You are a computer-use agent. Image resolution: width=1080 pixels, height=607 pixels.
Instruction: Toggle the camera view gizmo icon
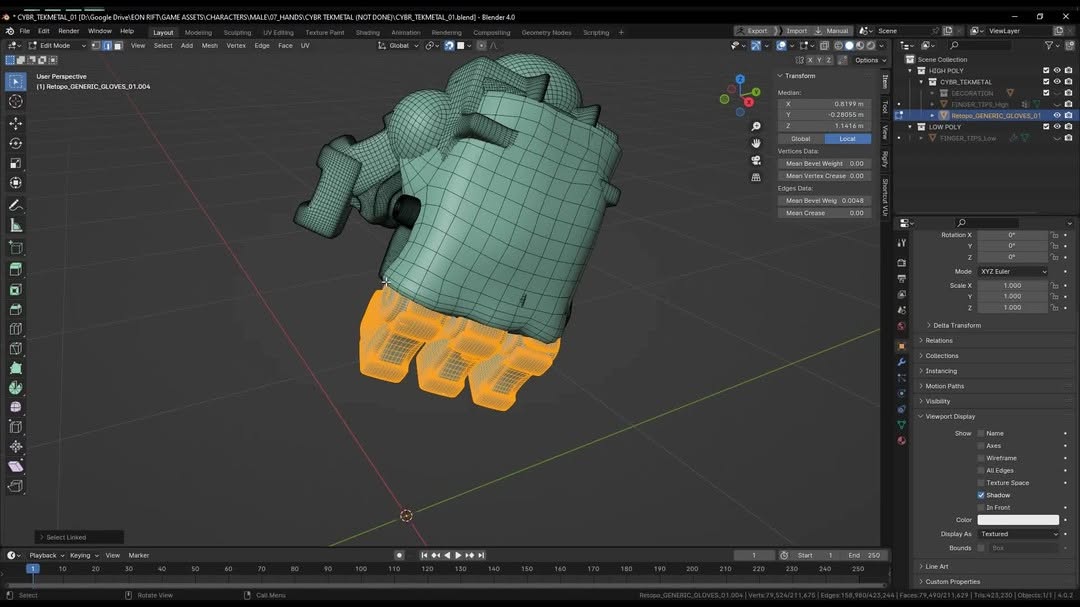click(756, 160)
